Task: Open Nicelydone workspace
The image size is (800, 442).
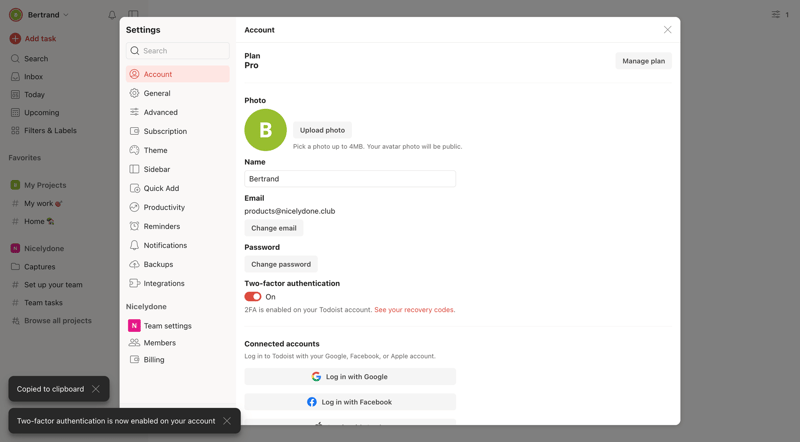Action: (x=44, y=249)
